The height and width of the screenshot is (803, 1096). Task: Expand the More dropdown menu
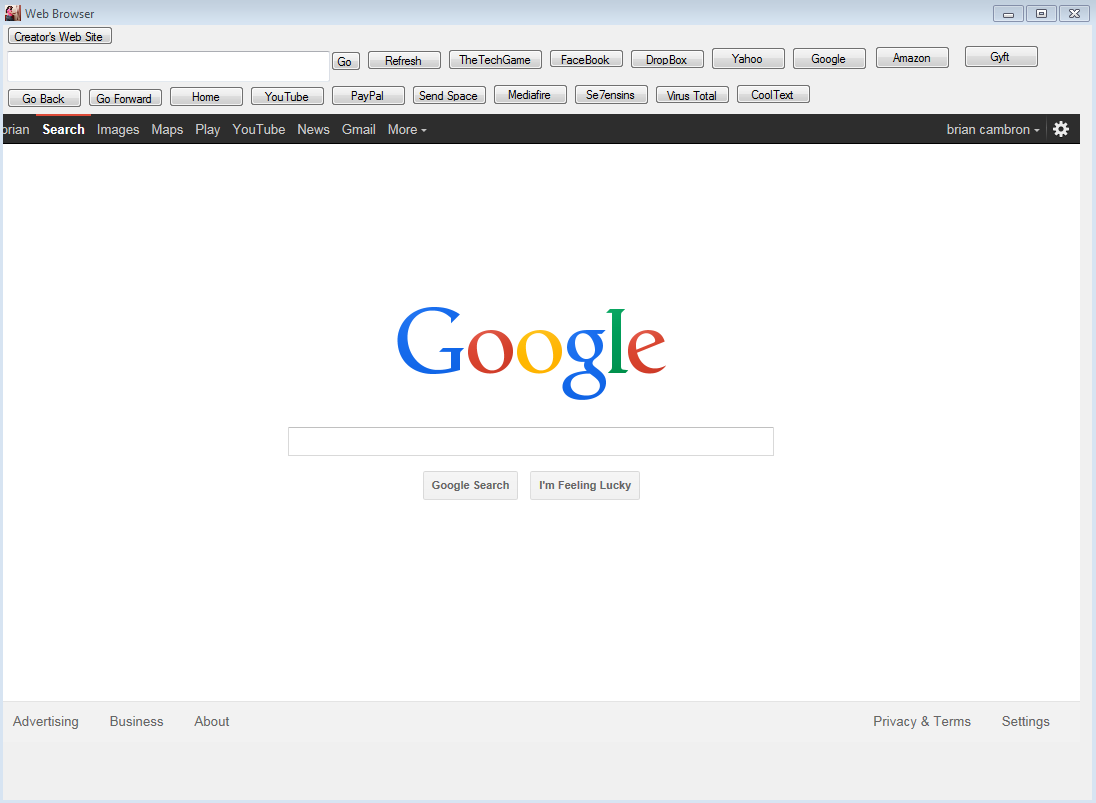407,129
